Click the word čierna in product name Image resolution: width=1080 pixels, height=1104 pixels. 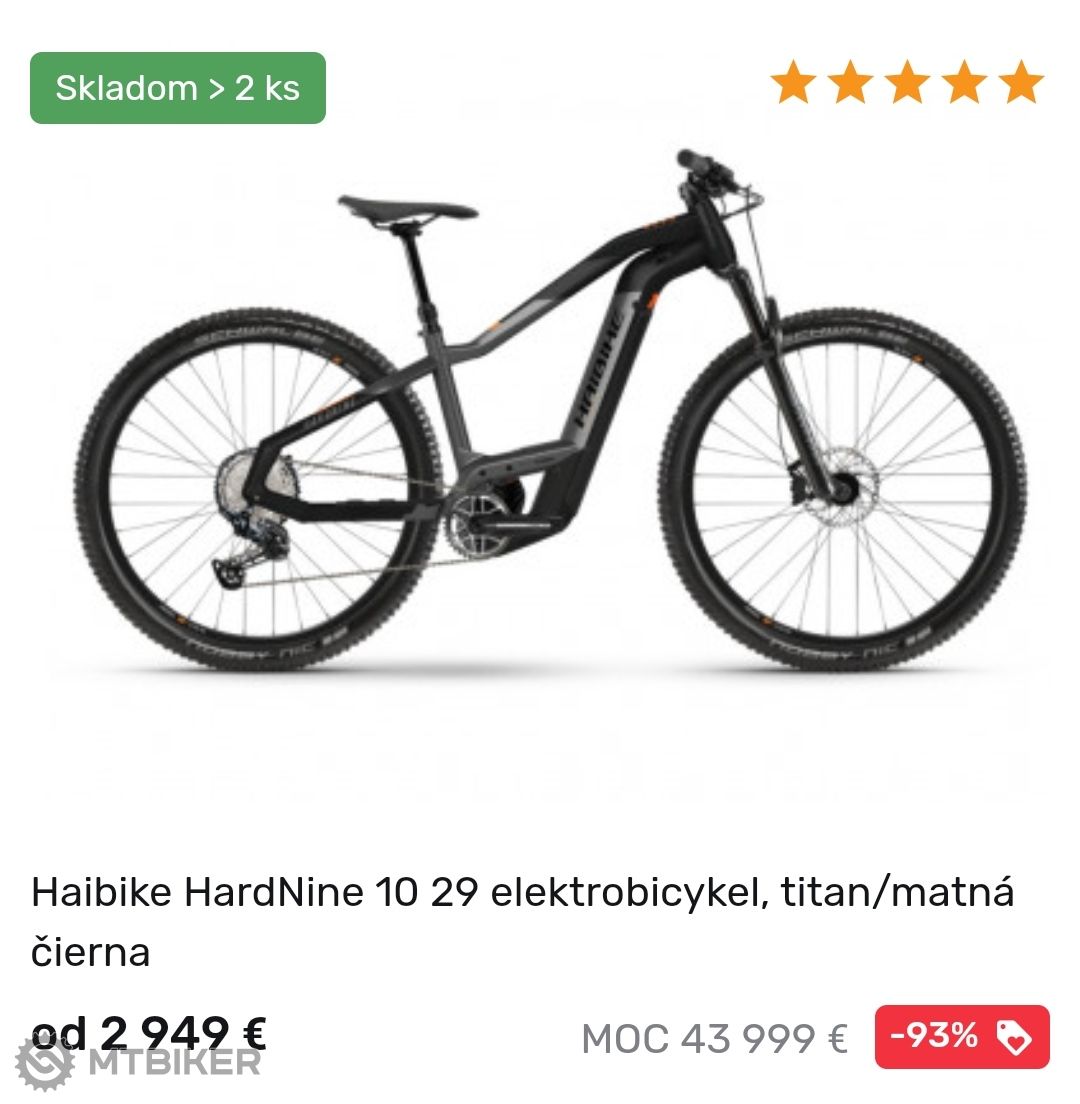pos(91,953)
